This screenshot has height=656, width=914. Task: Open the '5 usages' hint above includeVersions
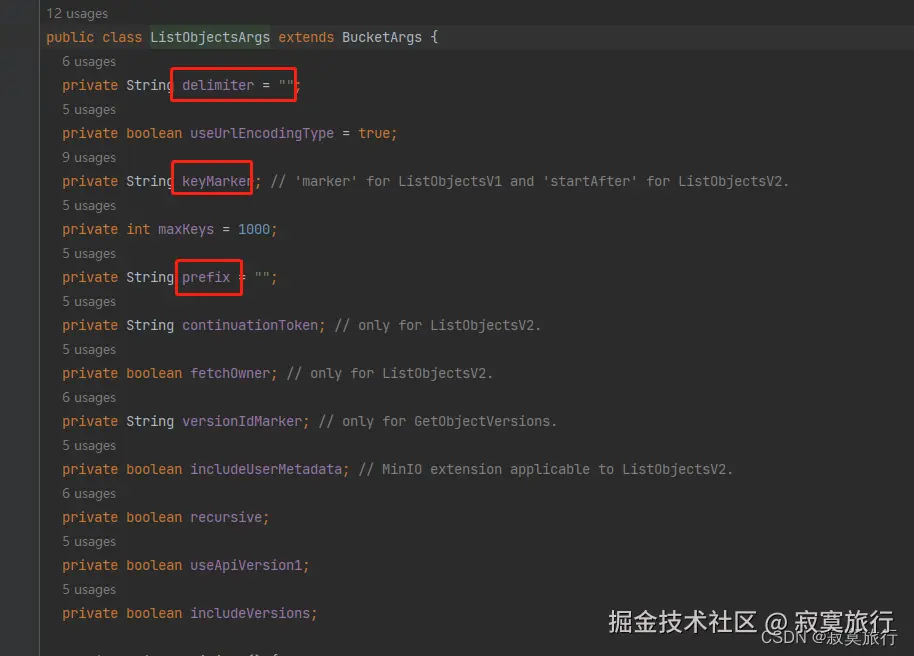(x=89, y=590)
